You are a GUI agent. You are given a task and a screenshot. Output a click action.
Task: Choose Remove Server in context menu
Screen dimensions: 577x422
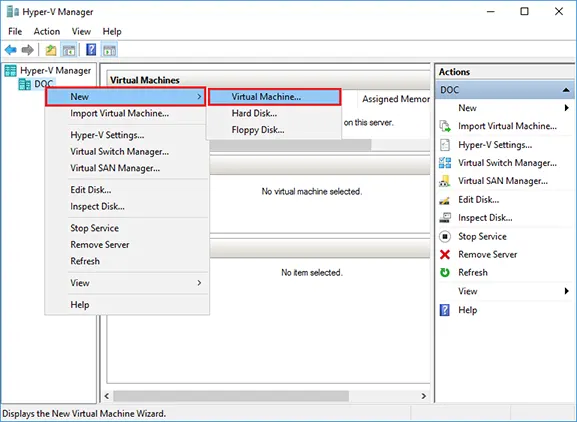pyautogui.click(x=127, y=245)
